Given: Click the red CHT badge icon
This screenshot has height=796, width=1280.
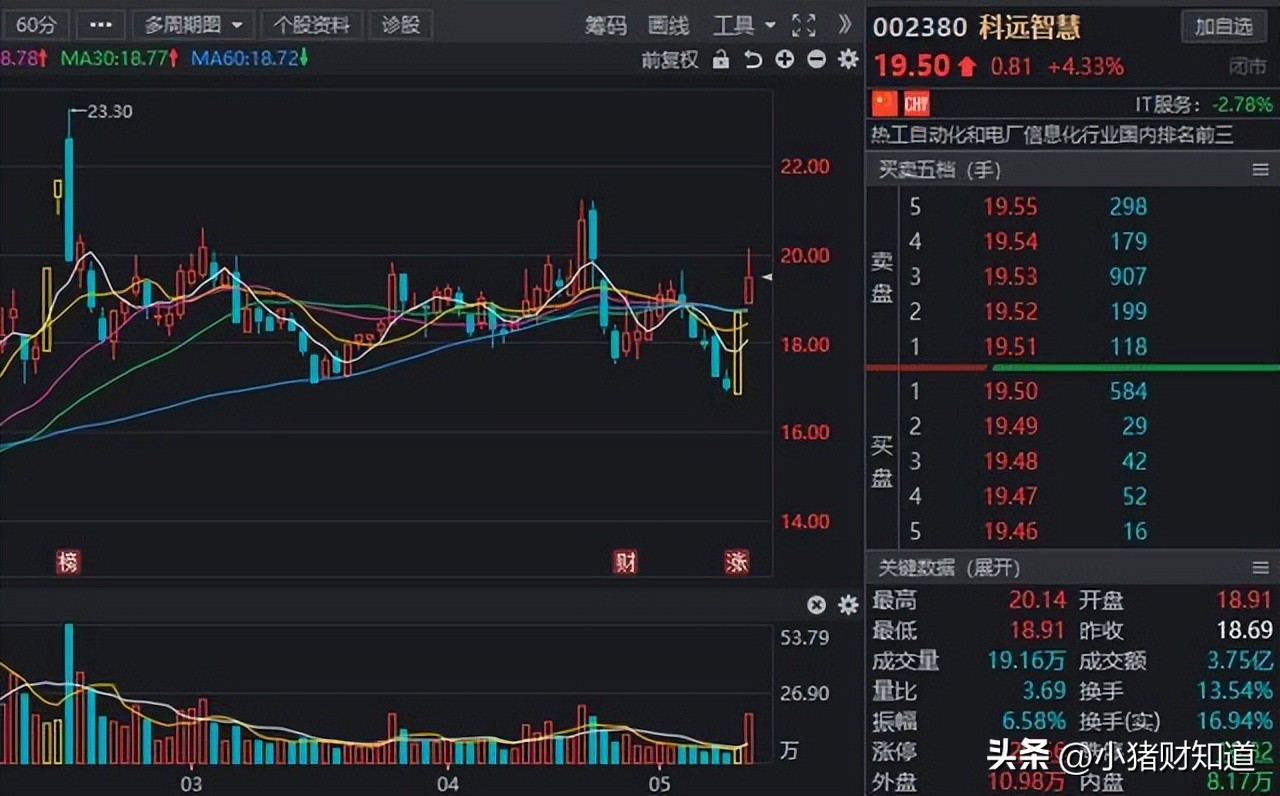Looking at the screenshot, I should pyautogui.click(x=916, y=103).
